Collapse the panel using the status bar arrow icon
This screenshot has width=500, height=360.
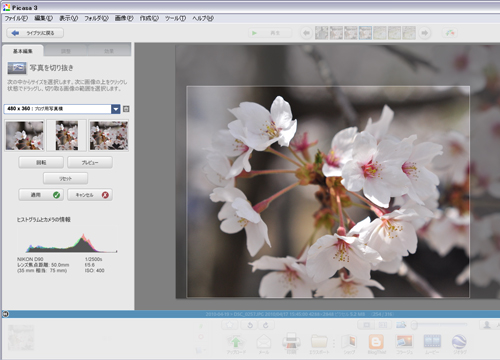pyautogui.click(x=5, y=314)
